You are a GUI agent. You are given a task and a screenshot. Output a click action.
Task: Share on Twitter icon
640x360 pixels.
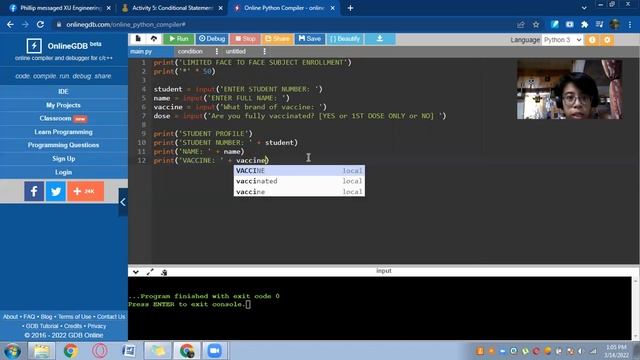(x=56, y=191)
